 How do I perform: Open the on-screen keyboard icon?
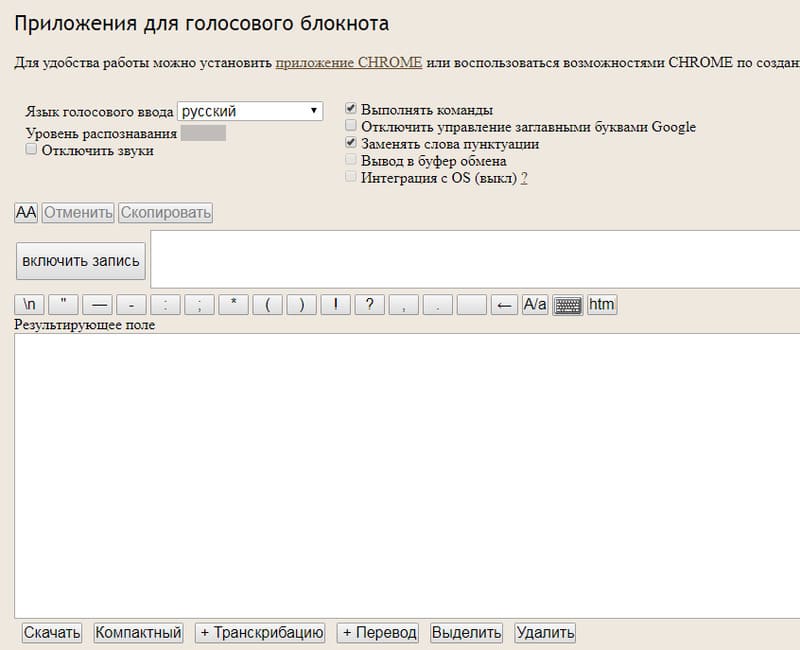[x=568, y=305]
